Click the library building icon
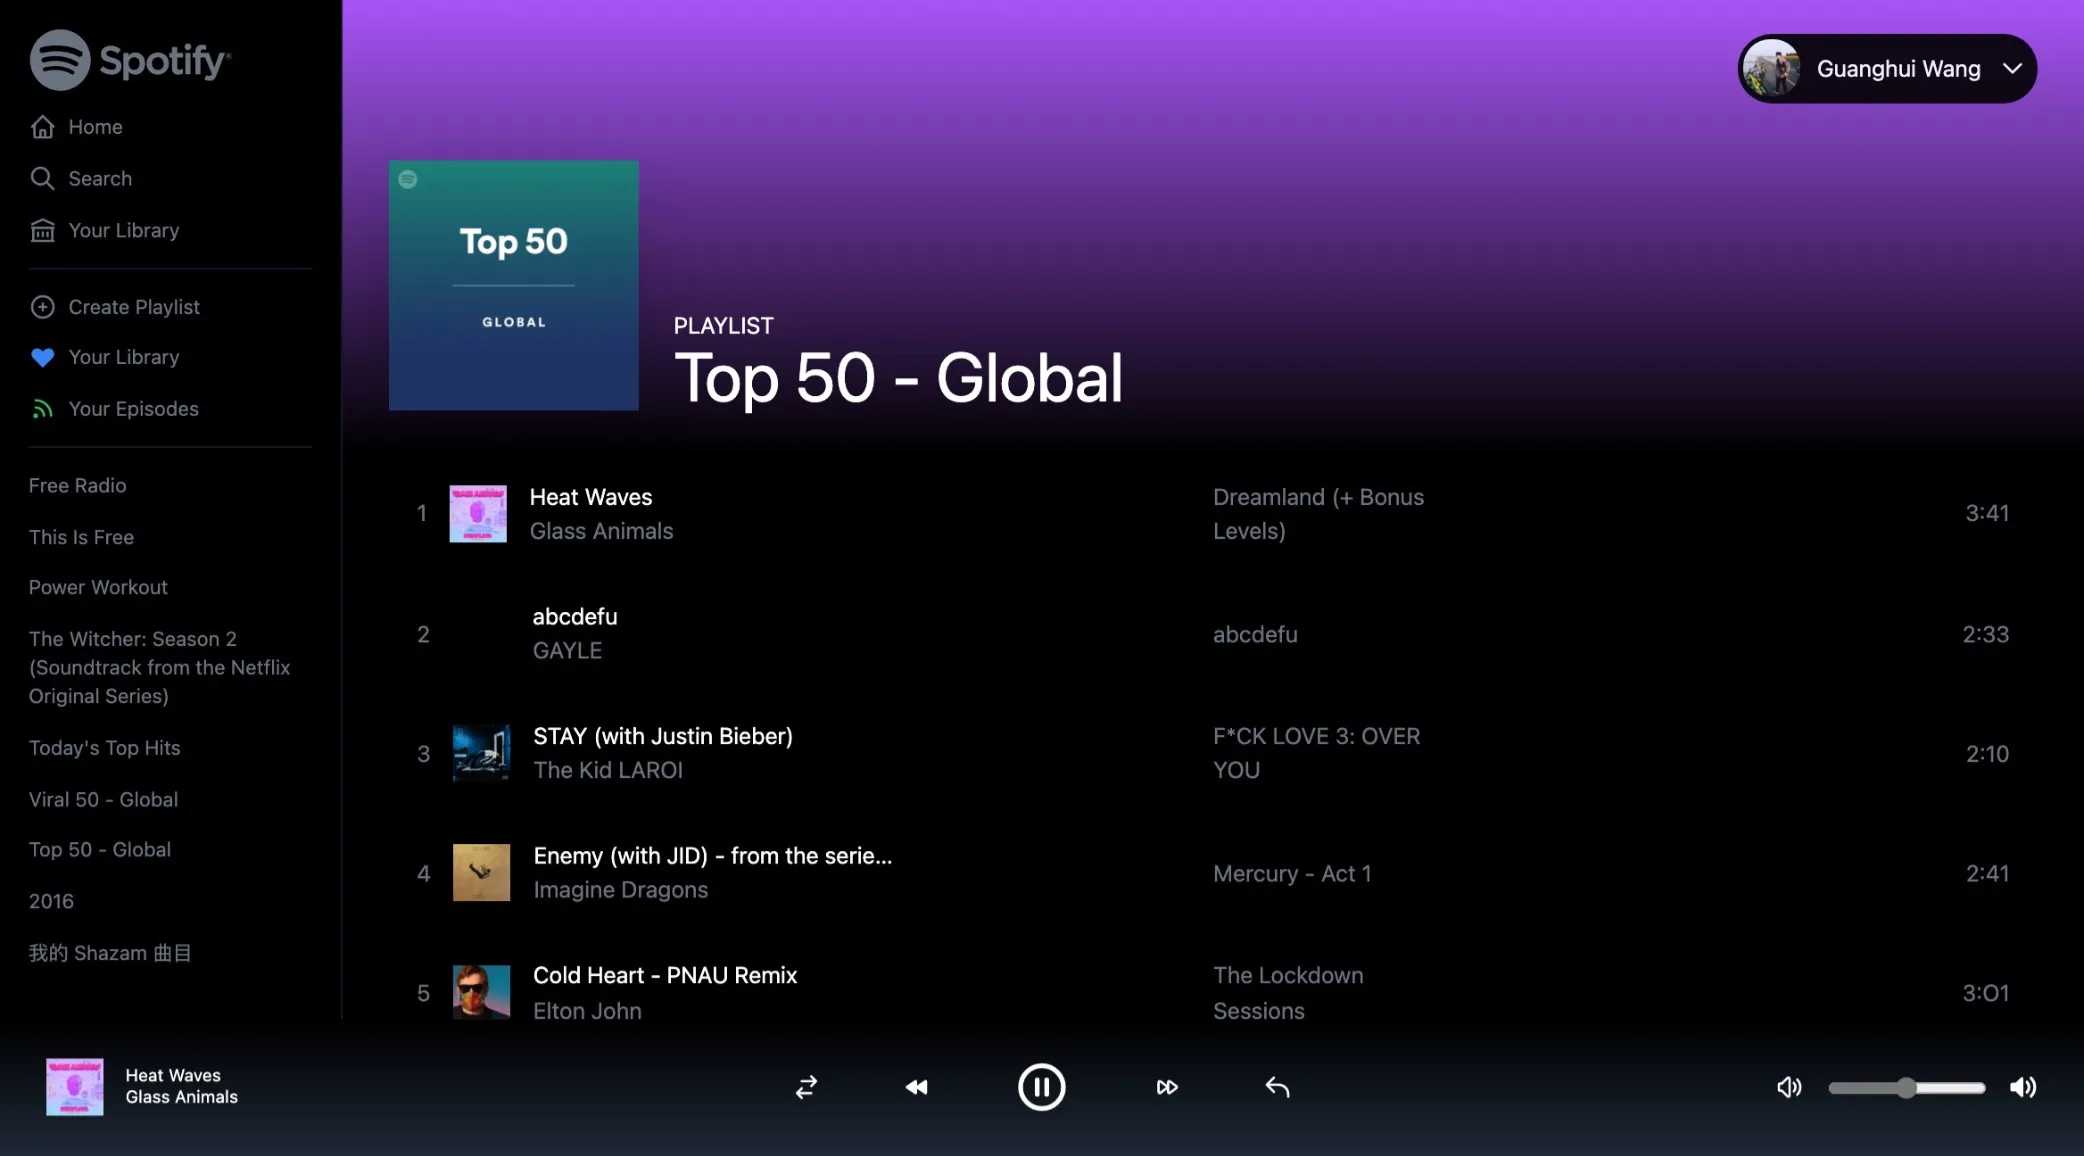 click(42, 230)
